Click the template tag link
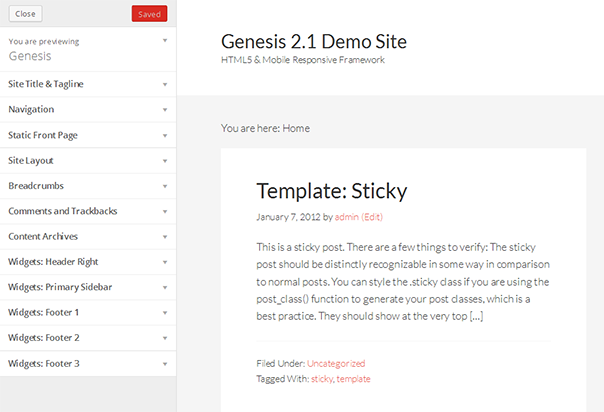This screenshot has height=412, width=604. [353, 379]
